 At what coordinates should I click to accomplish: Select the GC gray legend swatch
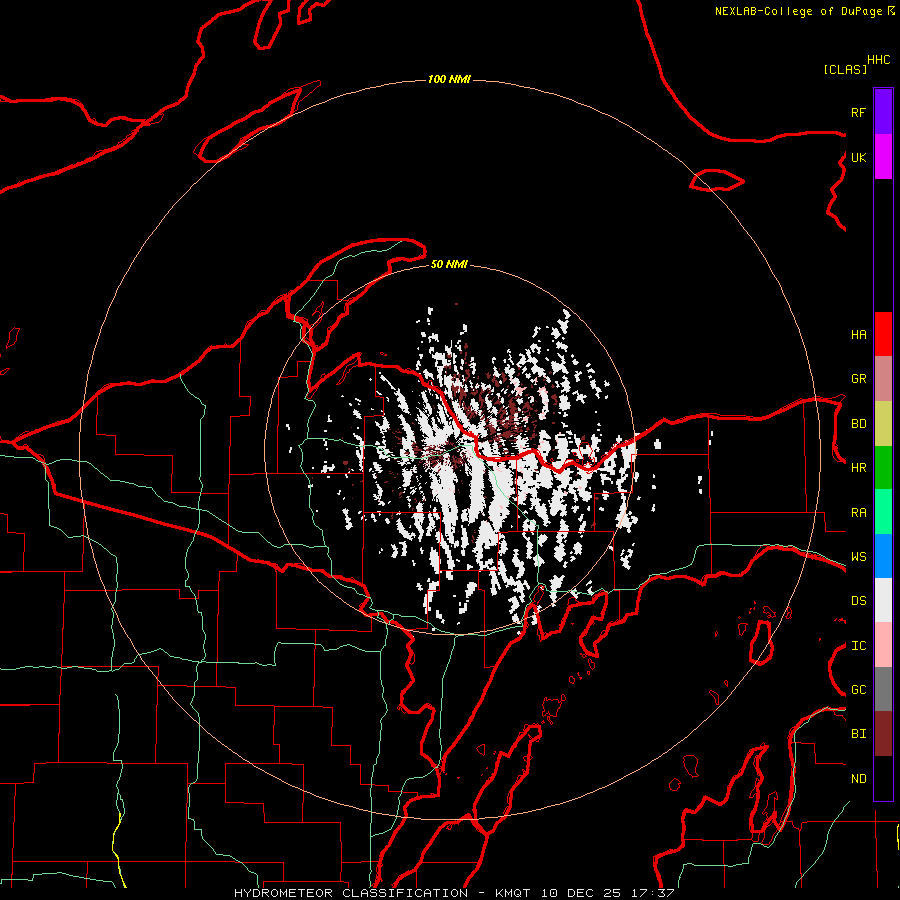point(883,689)
